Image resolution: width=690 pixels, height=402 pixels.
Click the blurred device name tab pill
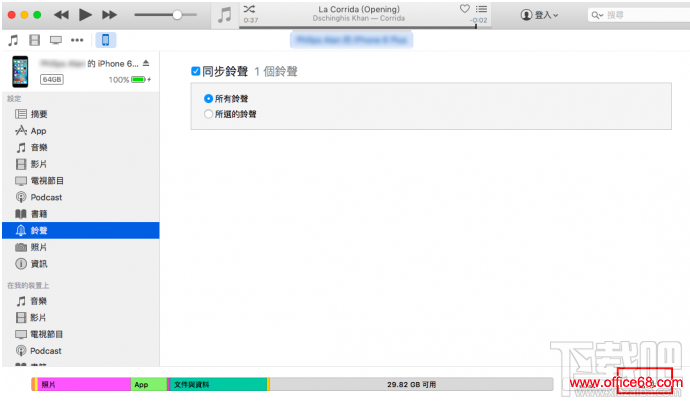point(351,40)
